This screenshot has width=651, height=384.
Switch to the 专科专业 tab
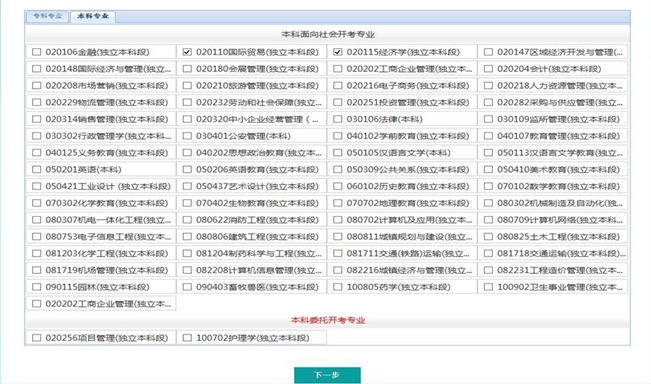click(x=48, y=16)
